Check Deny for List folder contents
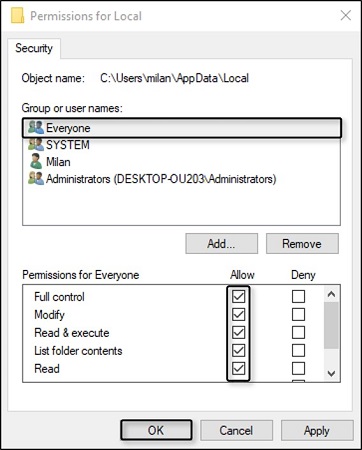This screenshot has height=450, width=362. 298,350
